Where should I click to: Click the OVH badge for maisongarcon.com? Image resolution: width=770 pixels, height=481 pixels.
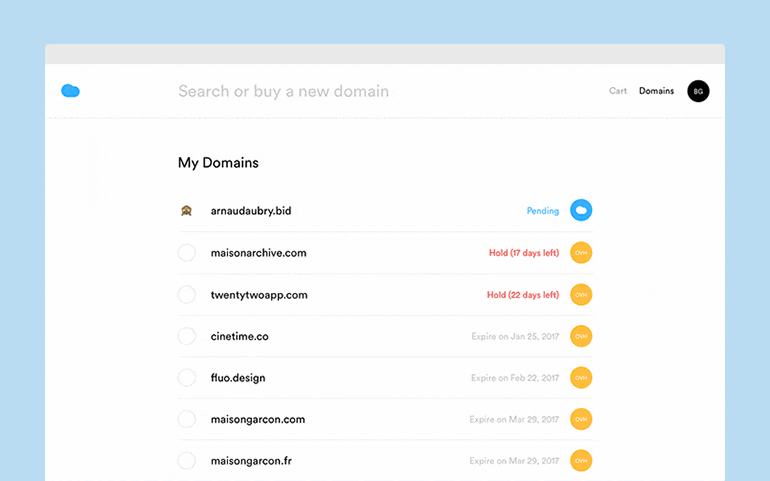pyautogui.click(x=581, y=419)
